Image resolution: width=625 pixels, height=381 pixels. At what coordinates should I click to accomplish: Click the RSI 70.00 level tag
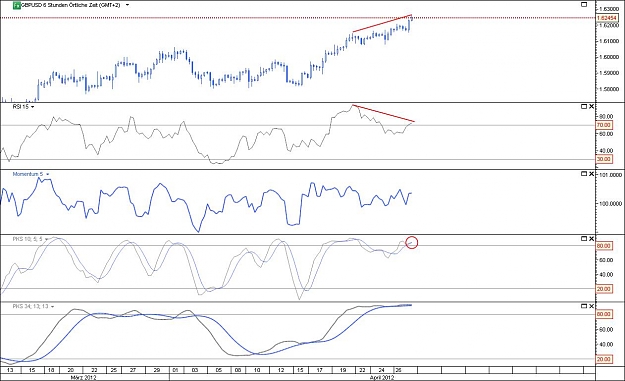pyautogui.click(x=603, y=125)
